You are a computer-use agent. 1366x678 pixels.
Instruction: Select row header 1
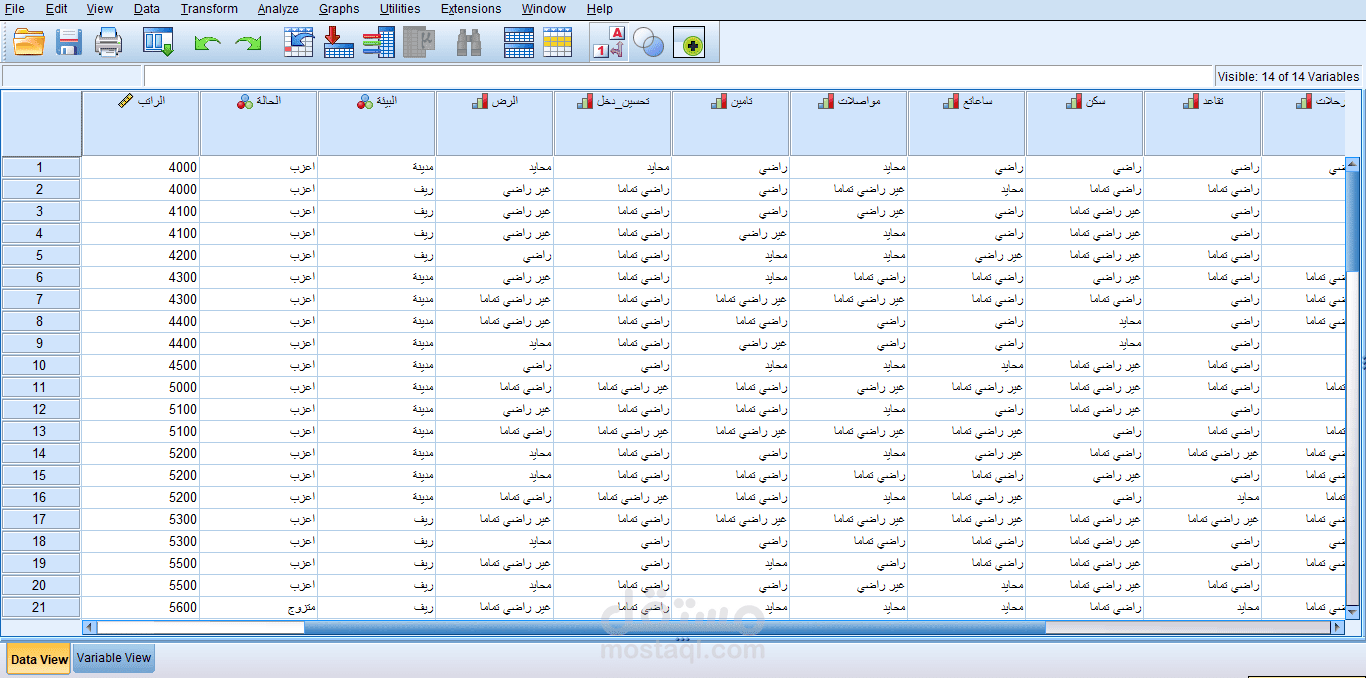pos(40,167)
